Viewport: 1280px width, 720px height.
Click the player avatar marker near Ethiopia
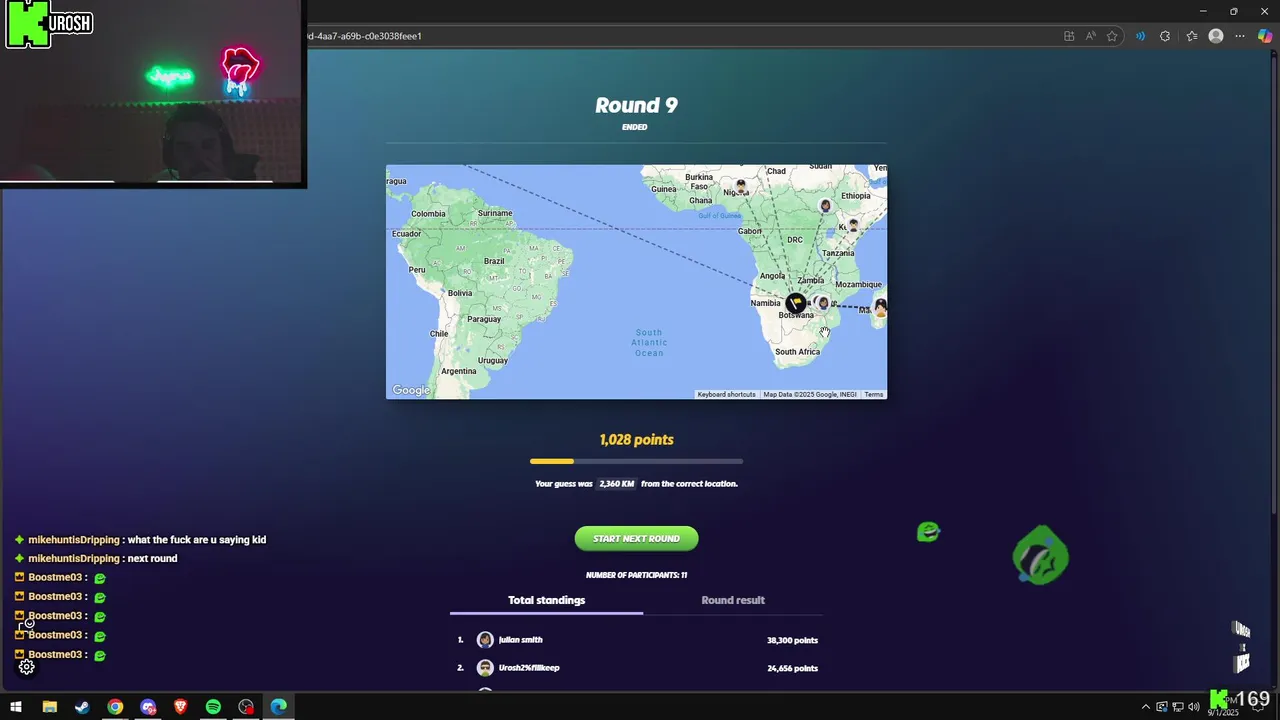point(825,205)
